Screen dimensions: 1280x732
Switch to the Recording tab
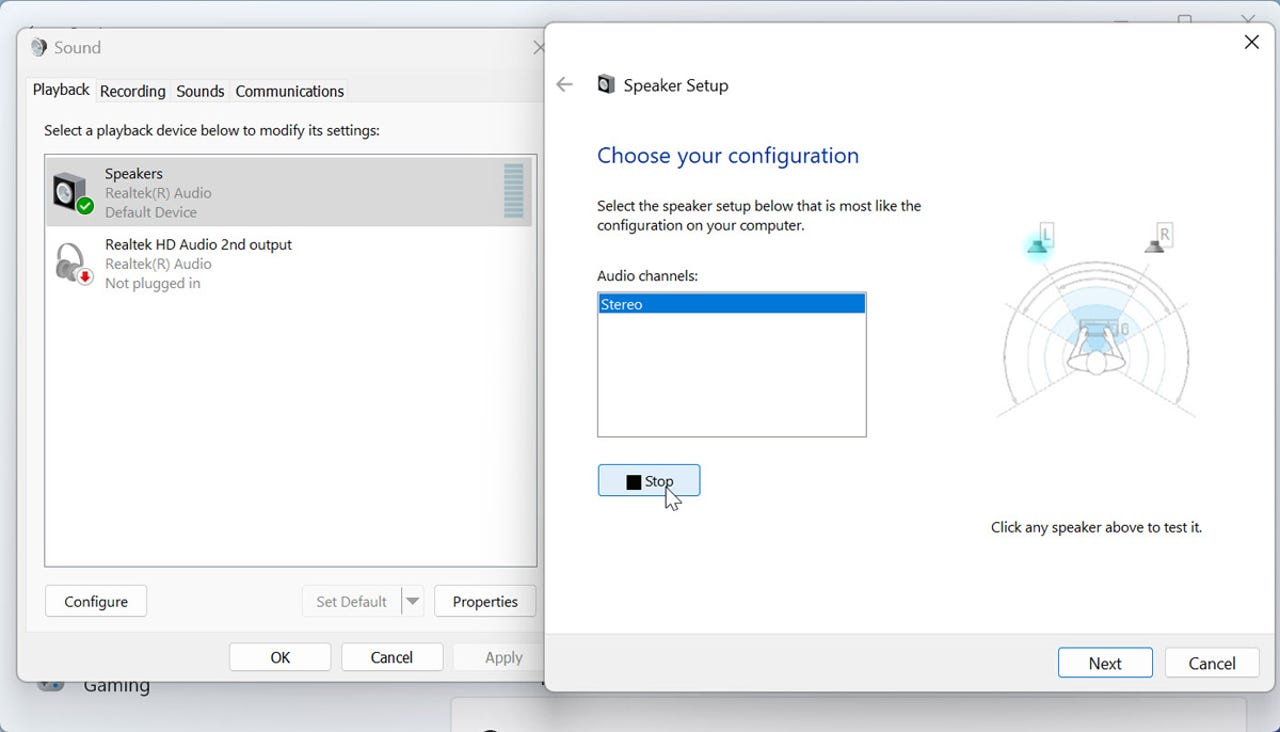coord(132,91)
